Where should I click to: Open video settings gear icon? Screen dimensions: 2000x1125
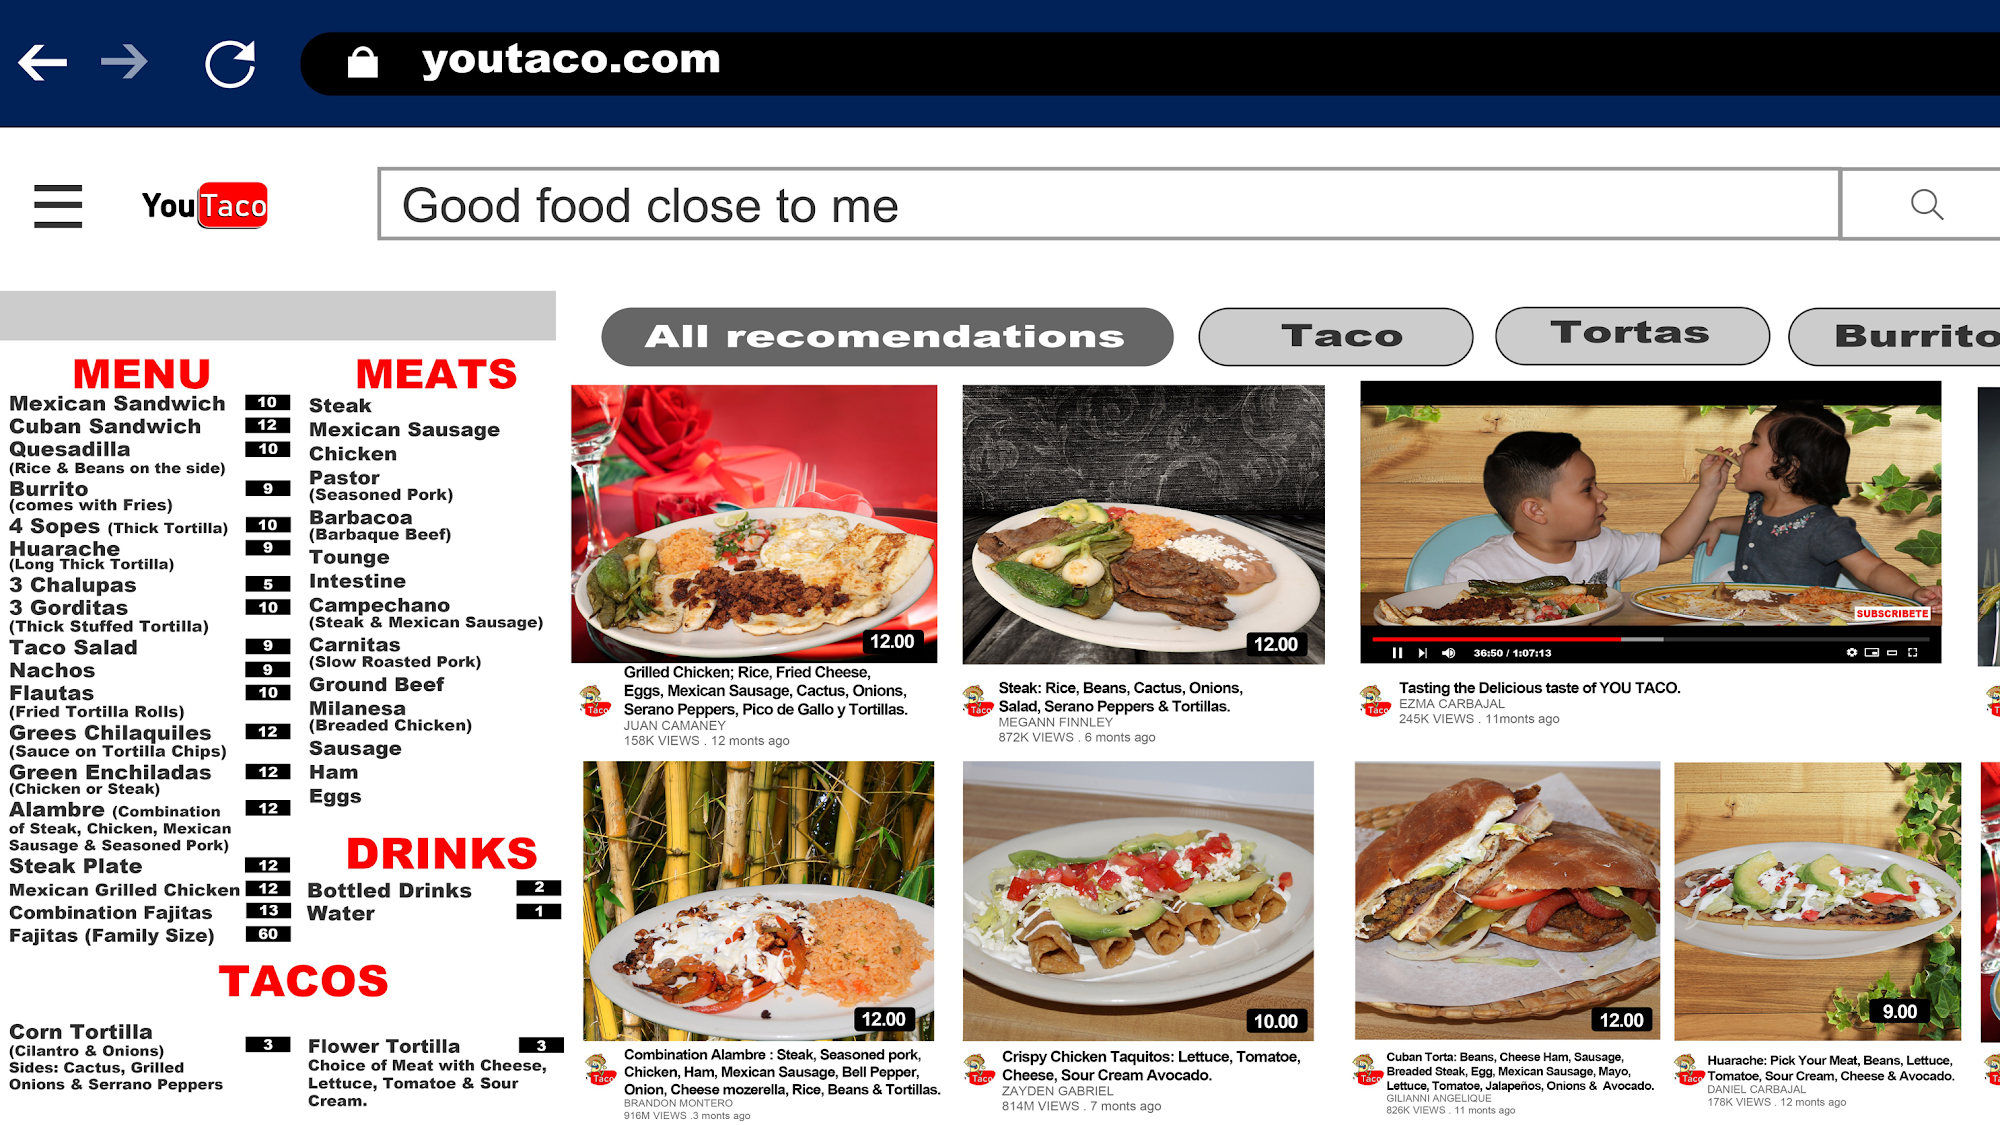[1851, 652]
